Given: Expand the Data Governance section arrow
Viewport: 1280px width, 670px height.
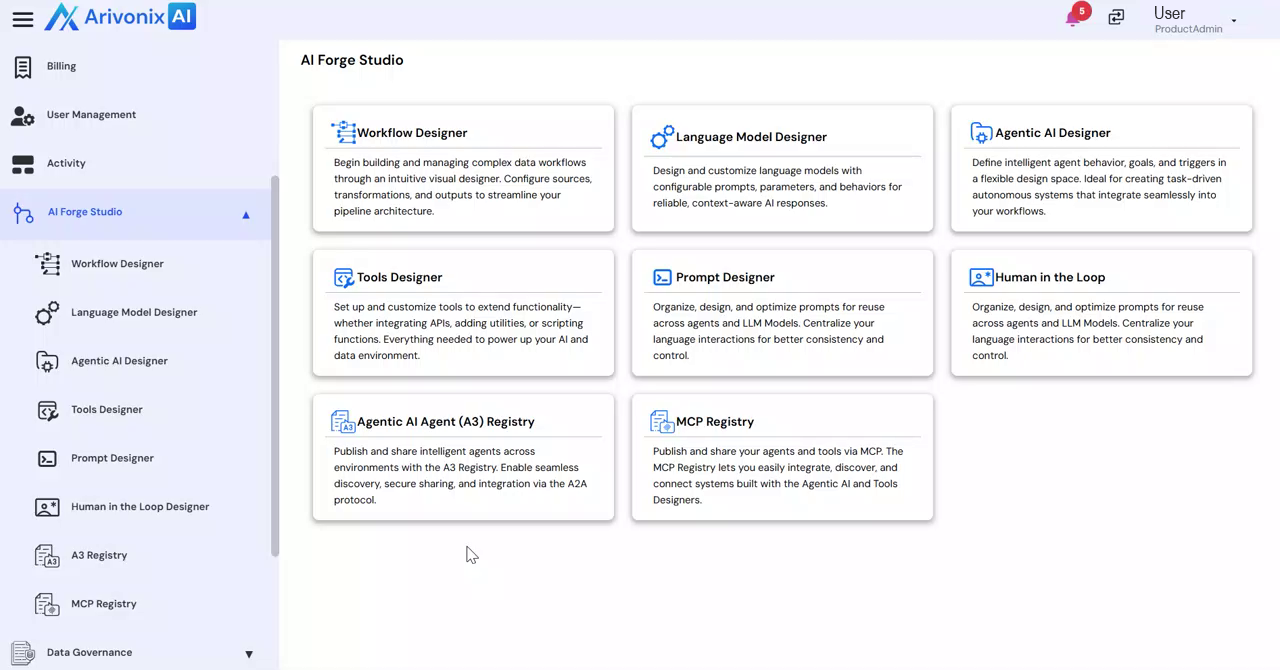Looking at the screenshot, I should coord(249,655).
